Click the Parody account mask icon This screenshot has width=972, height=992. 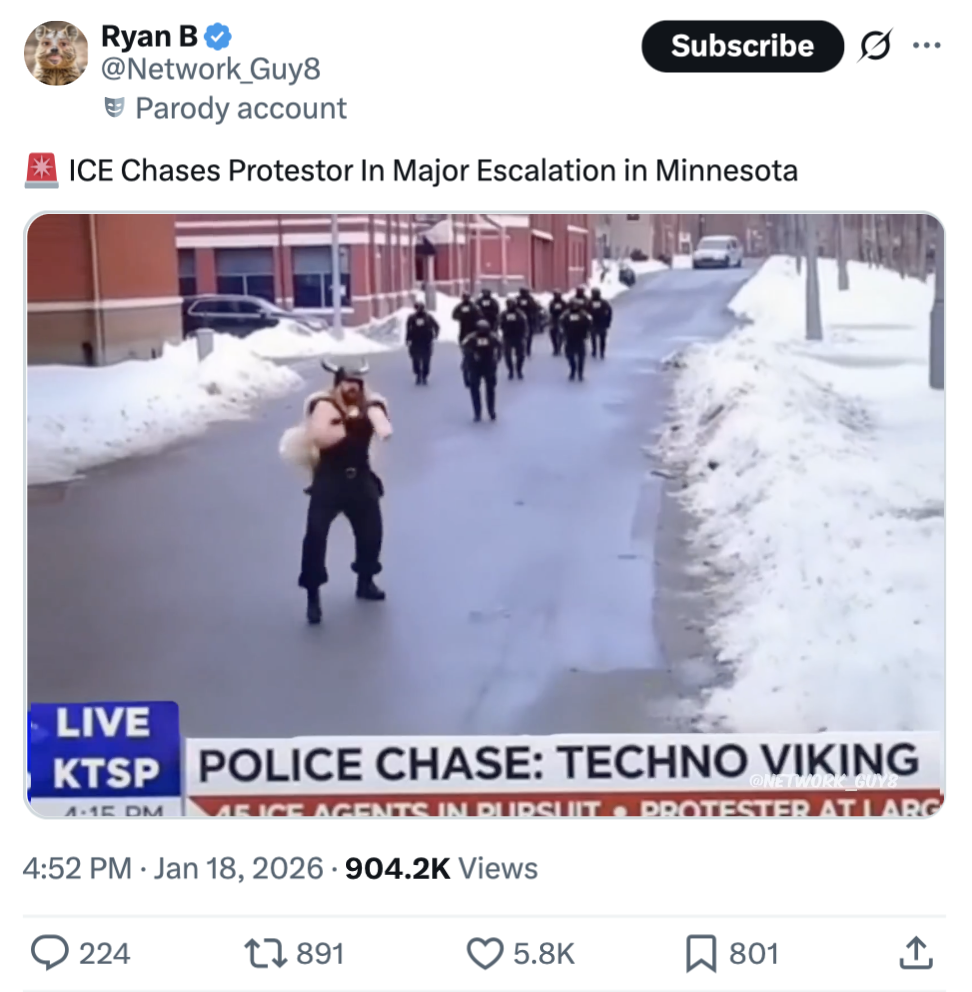(x=114, y=108)
